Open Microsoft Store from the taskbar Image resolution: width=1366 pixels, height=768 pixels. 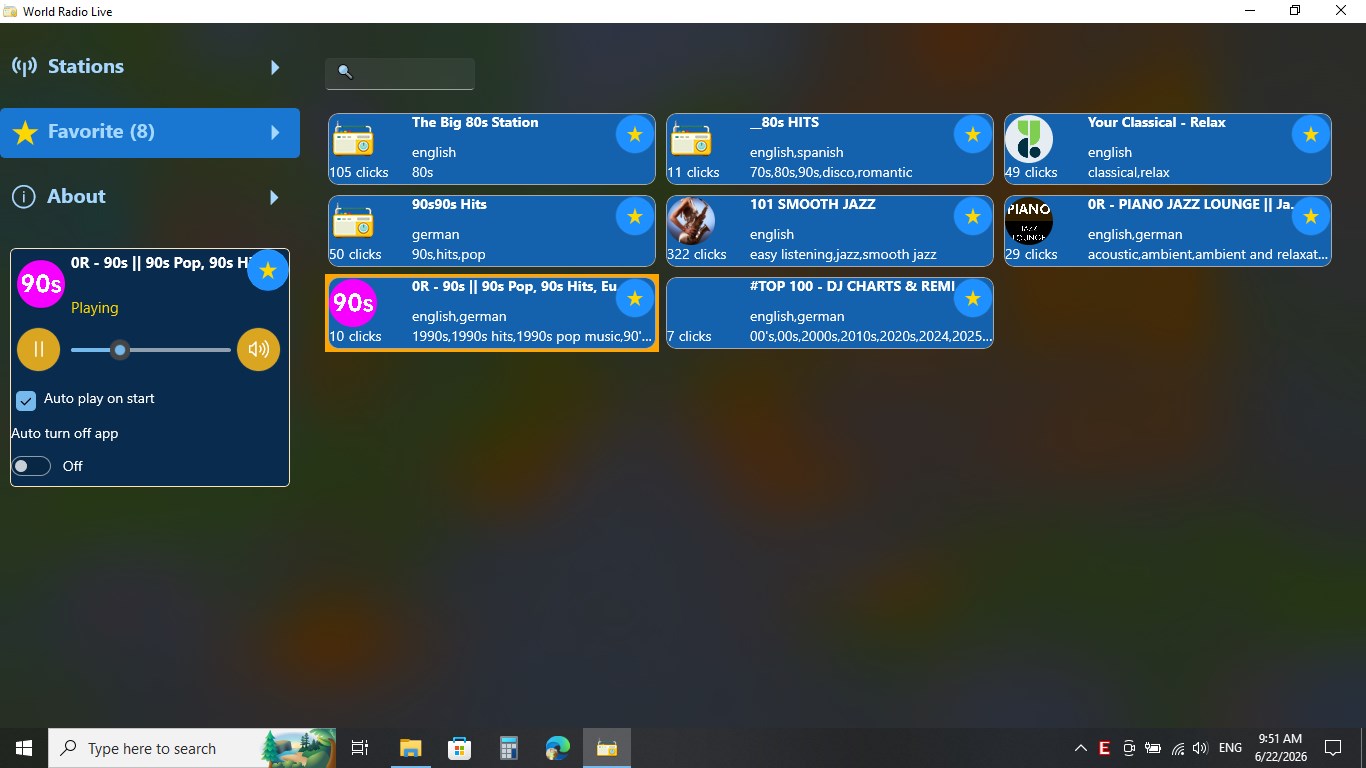[x=459, y=748]
